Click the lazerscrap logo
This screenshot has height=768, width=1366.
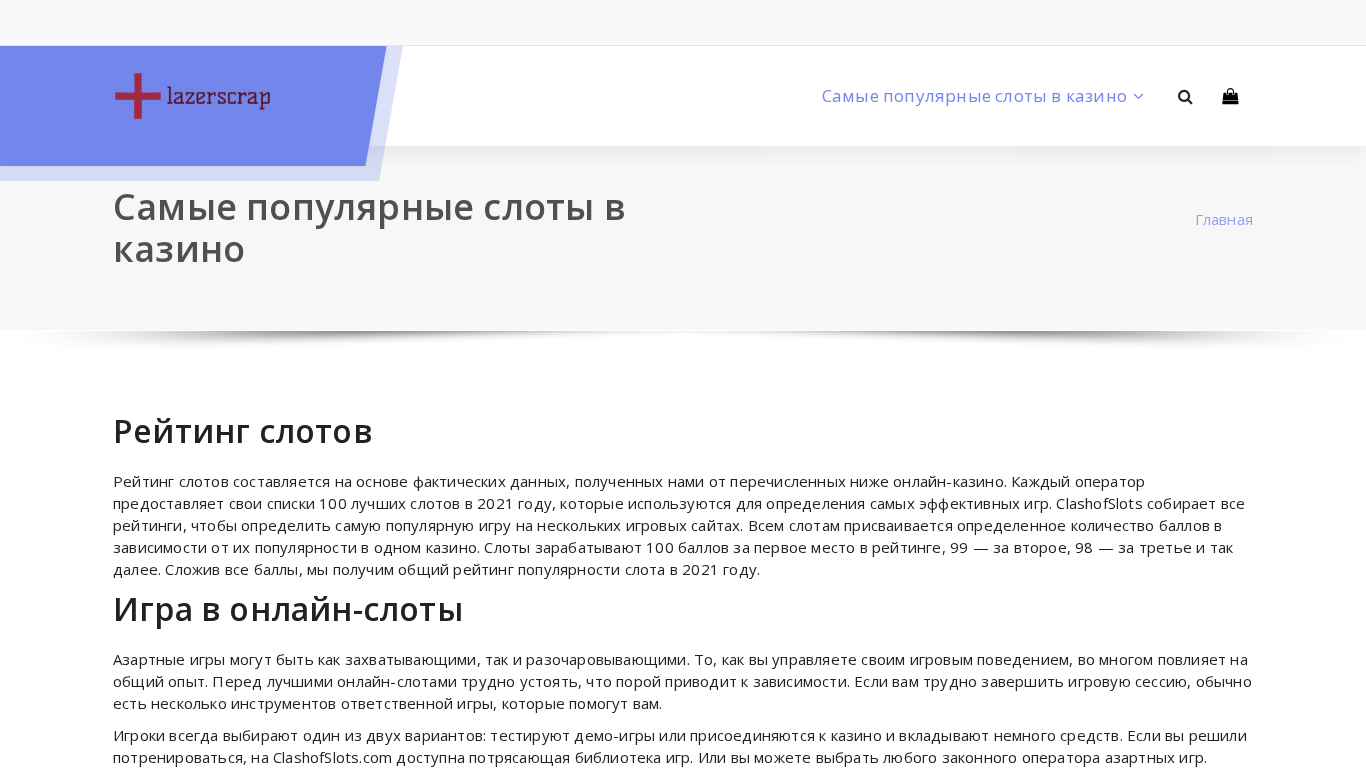[192, 96]
